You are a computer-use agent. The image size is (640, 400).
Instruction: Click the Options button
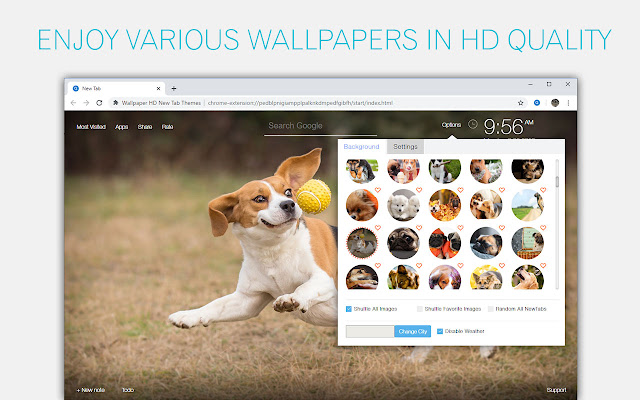point(451,125)
